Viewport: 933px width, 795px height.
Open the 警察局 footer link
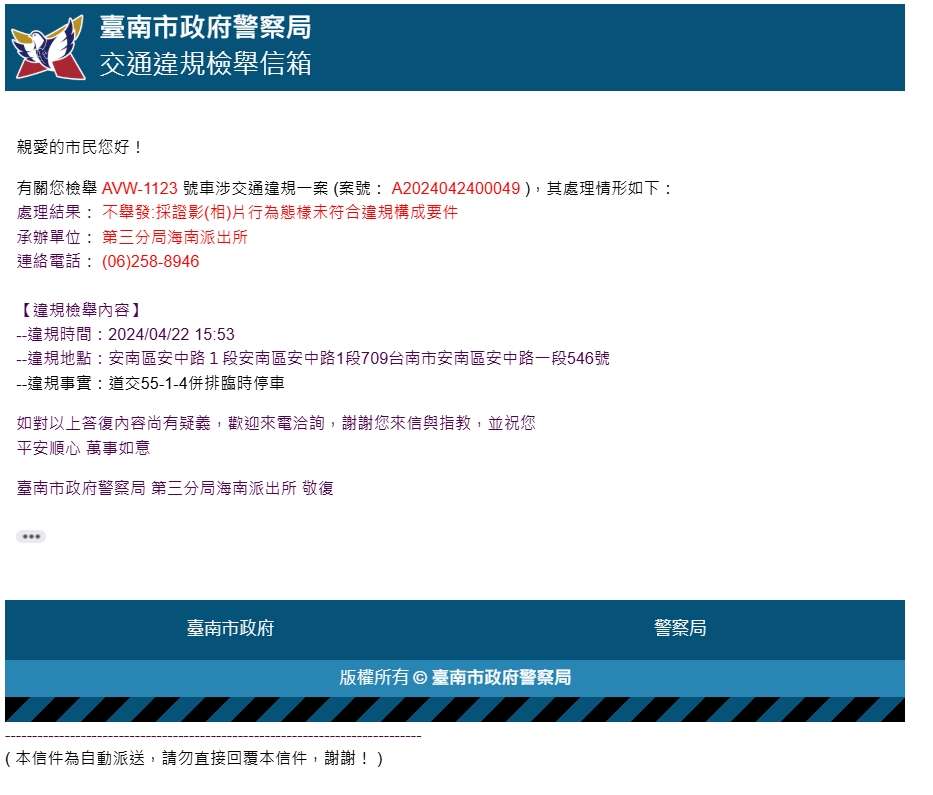click(x=680, y=628)
